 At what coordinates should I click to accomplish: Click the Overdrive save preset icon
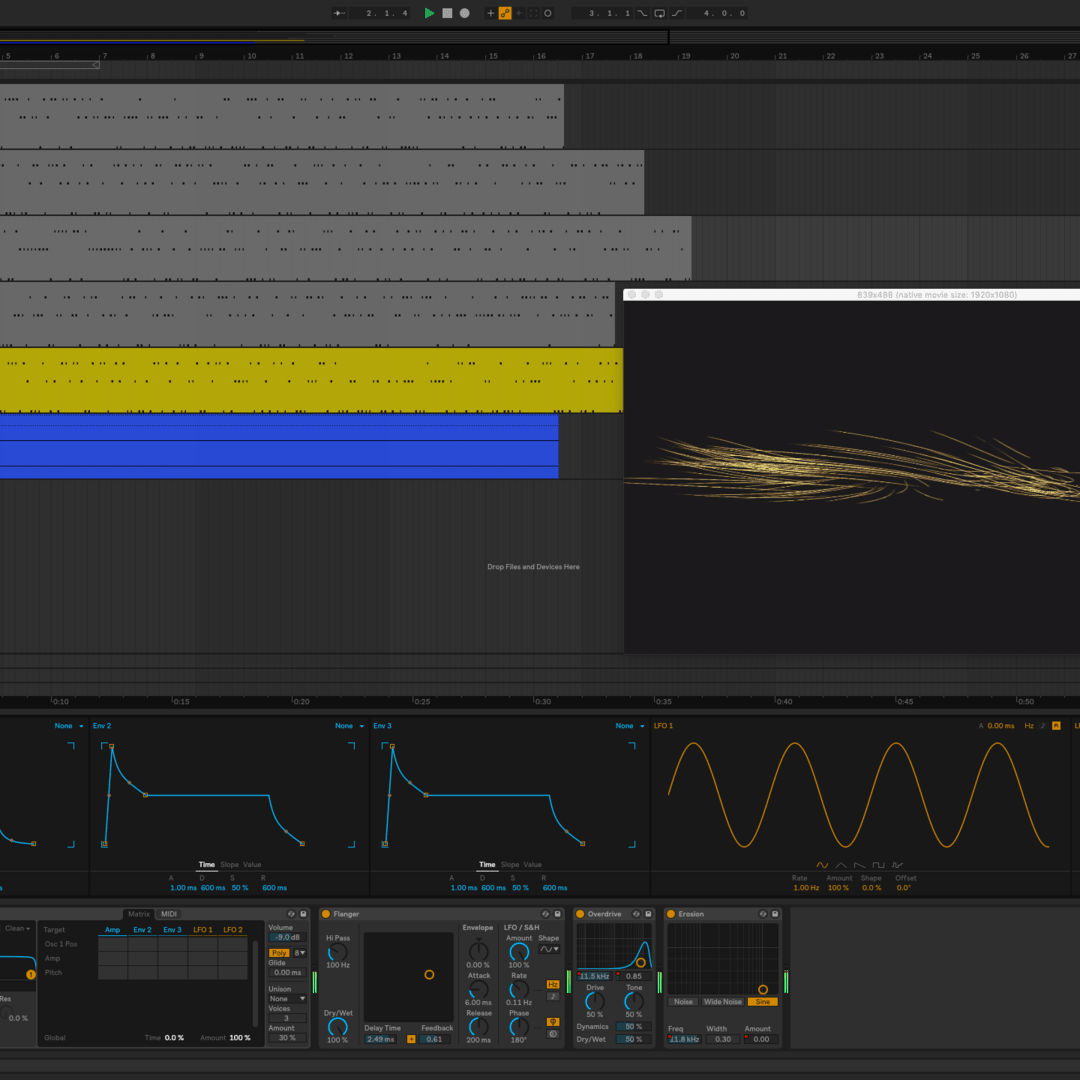point(648,914)
